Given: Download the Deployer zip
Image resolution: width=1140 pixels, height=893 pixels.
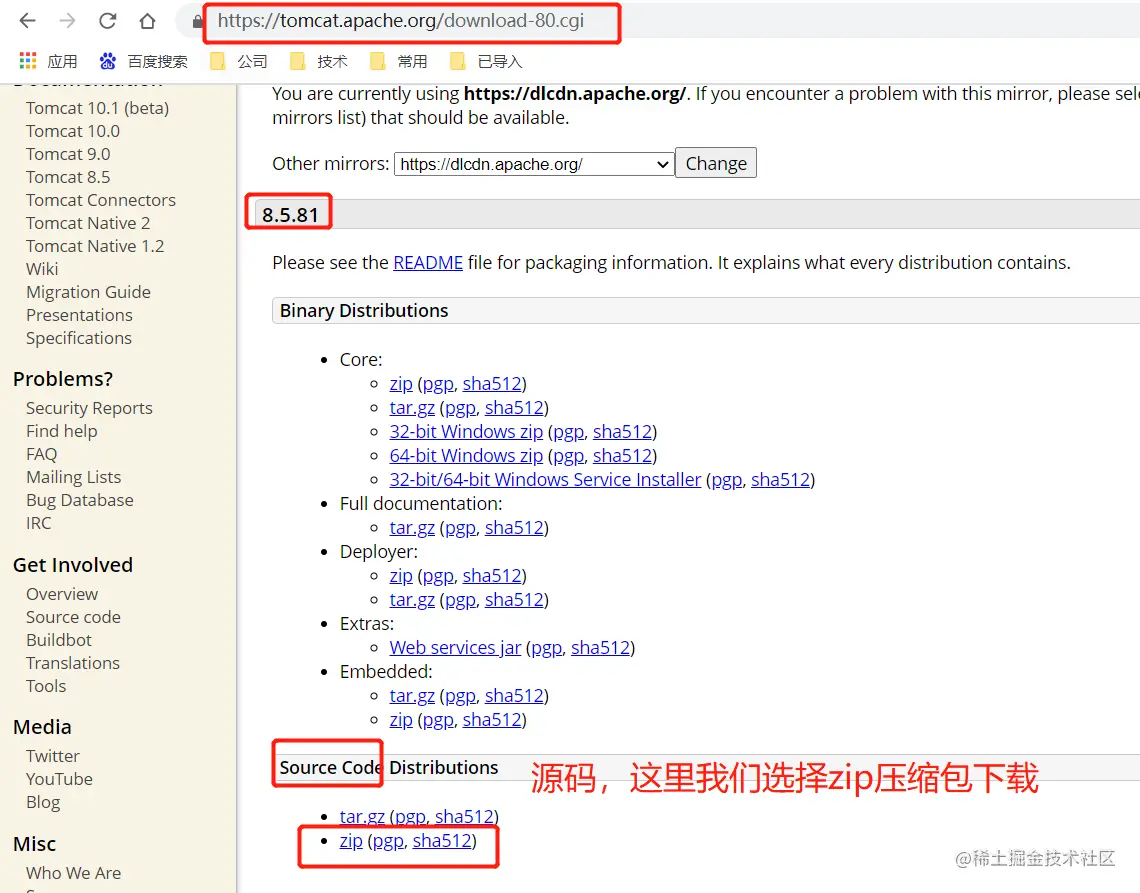Looking at the screenshot, I should [401, 576].
